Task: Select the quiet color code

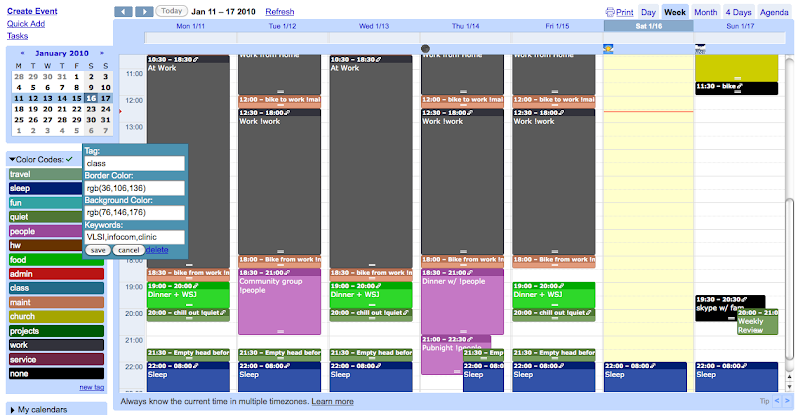Action: (x=45, y=217)
